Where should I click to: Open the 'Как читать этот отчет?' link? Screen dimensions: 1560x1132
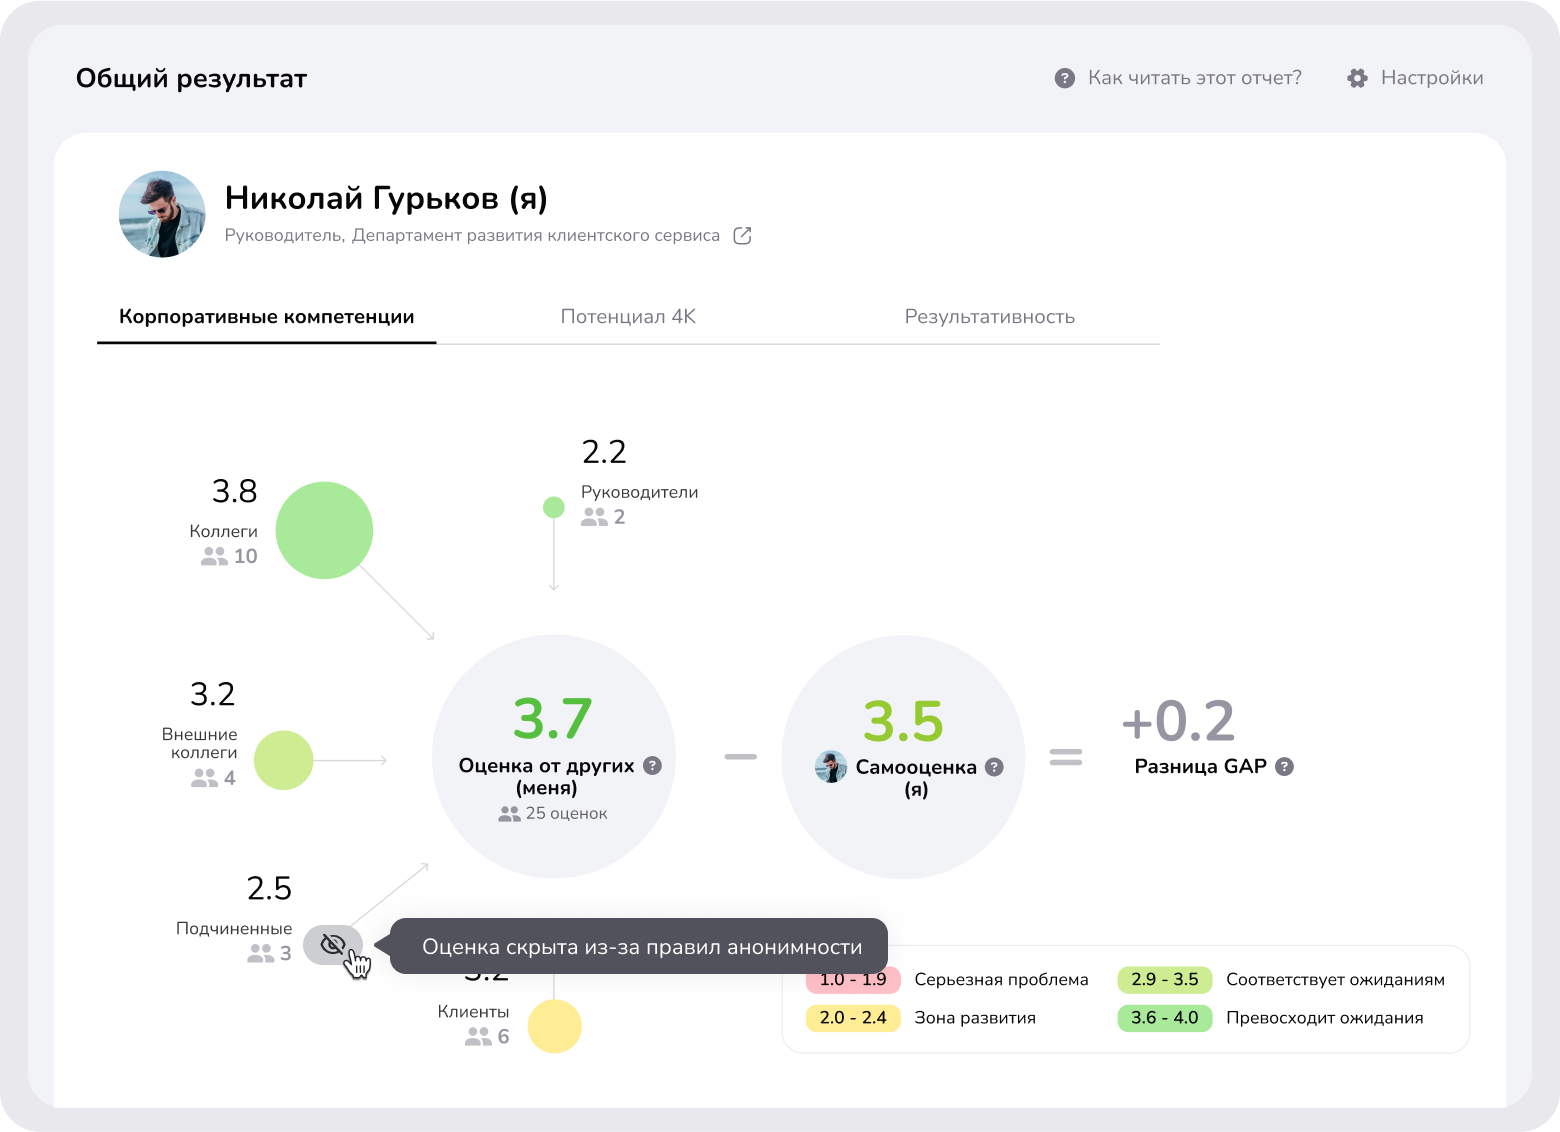coord(1194,78)
